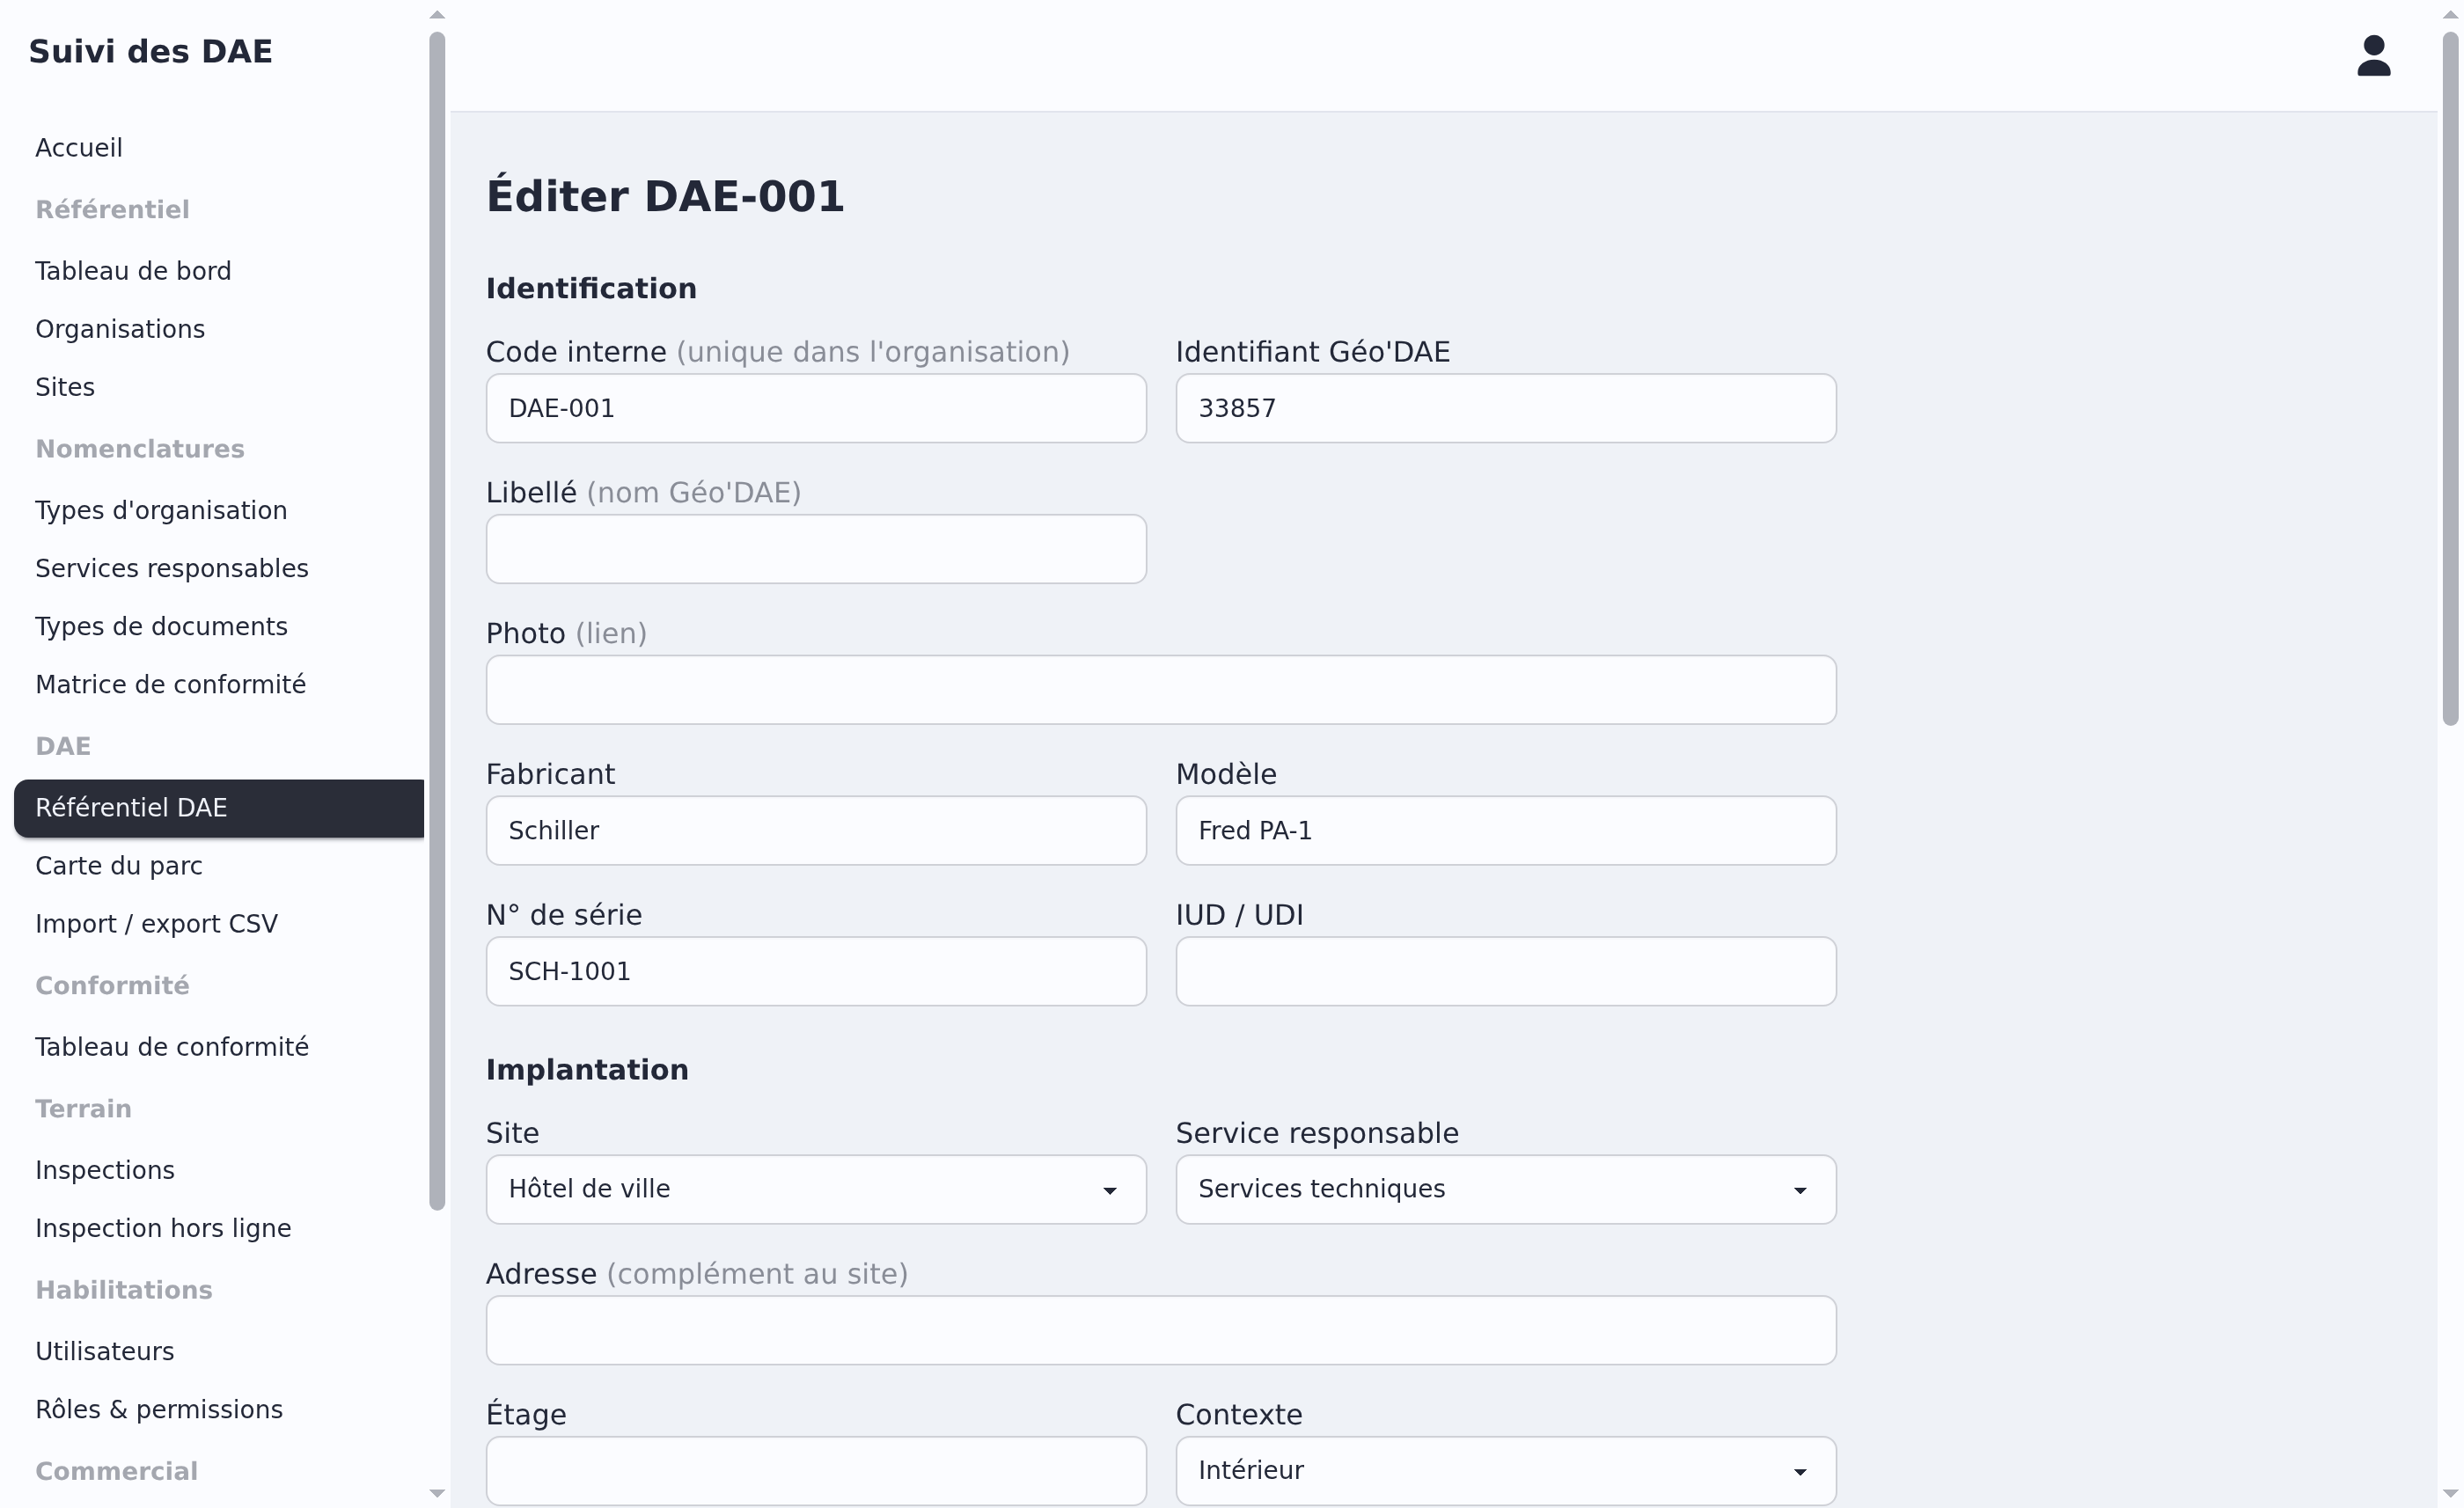2464x1508 pixels.
Task: Open the Organisations page
Action: click(x=219, y=329)
